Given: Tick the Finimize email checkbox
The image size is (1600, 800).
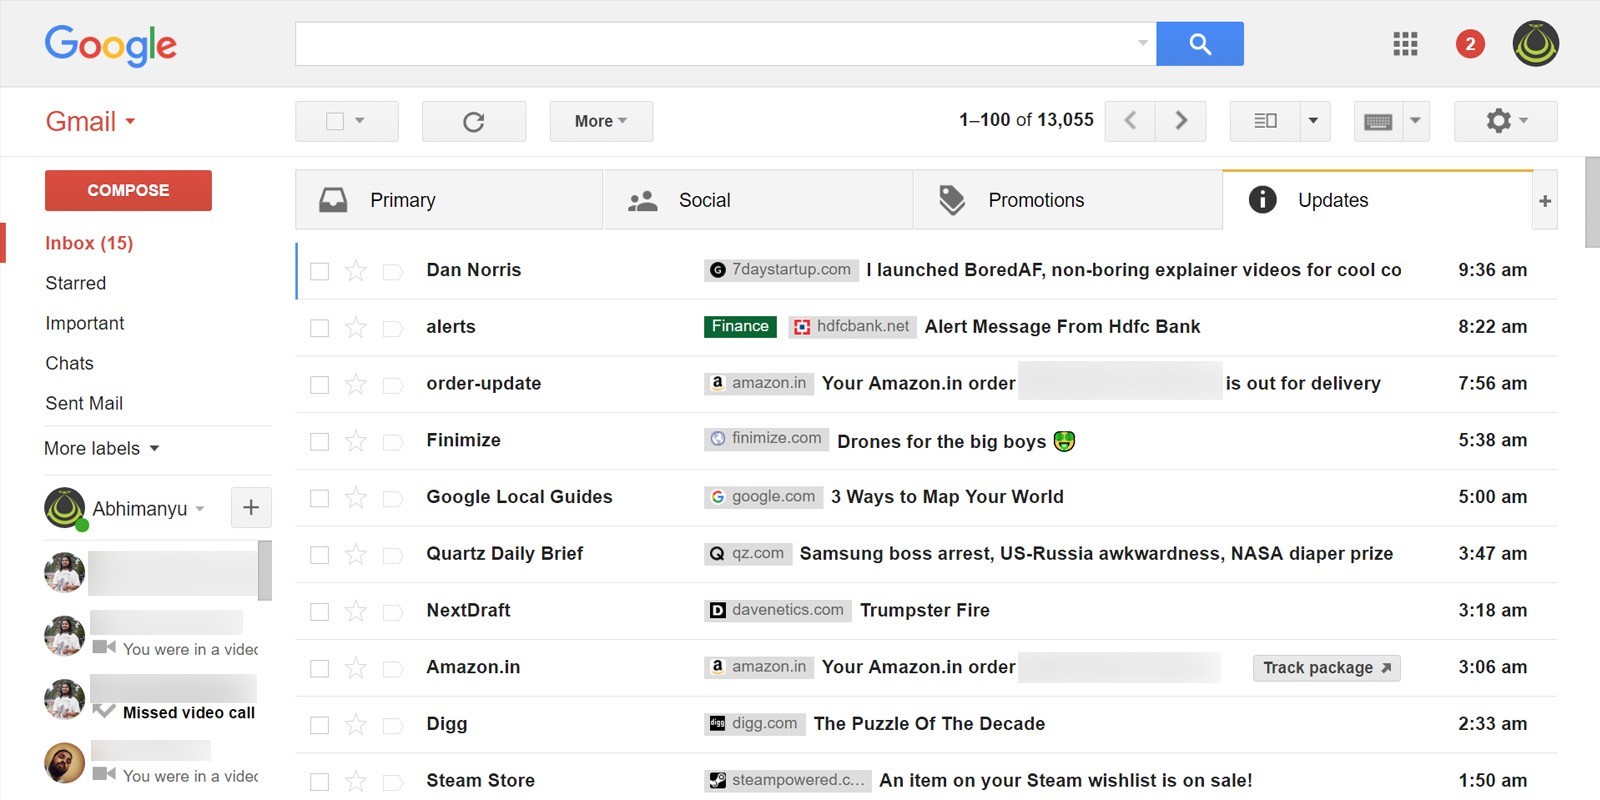Looking at the screenshot, I should 320,441.
